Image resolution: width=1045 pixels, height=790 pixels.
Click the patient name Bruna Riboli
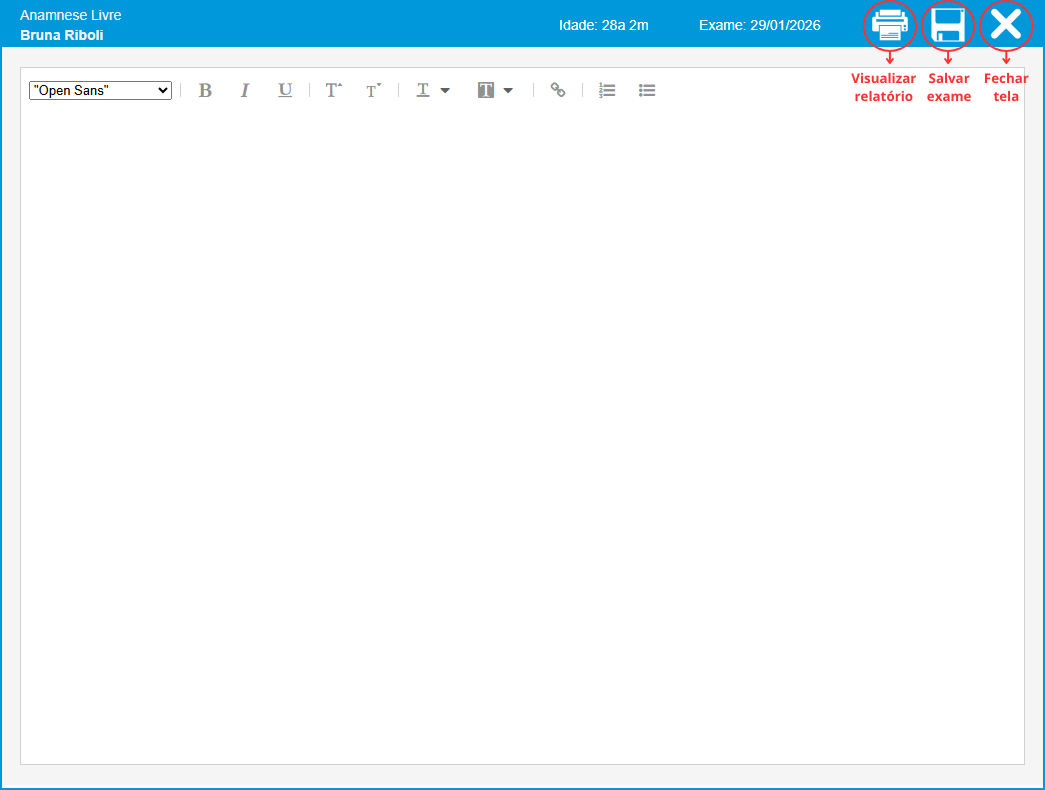pyautogui.click(x=62, y=35)
